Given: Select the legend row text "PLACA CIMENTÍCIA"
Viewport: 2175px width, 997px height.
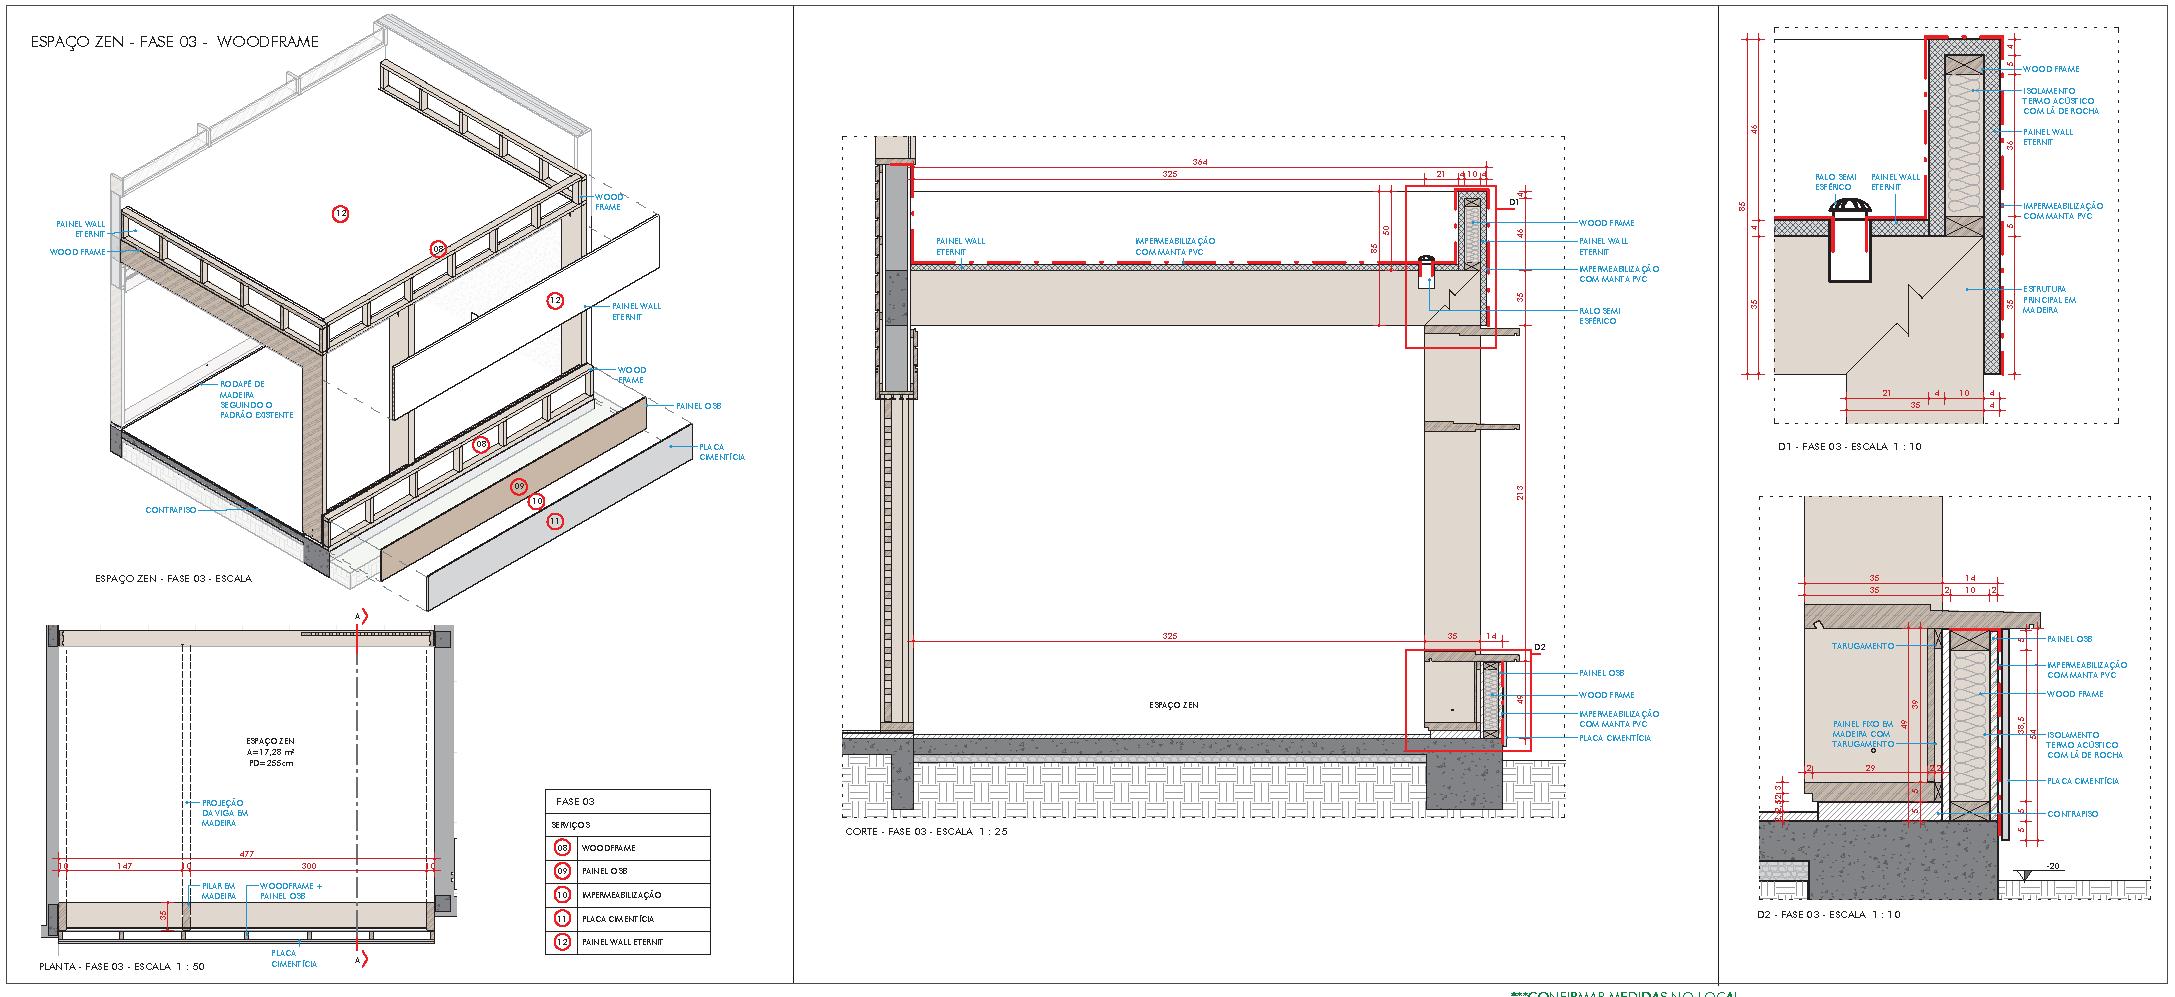Looking at the screenshot, I should [x=618, y=918].
